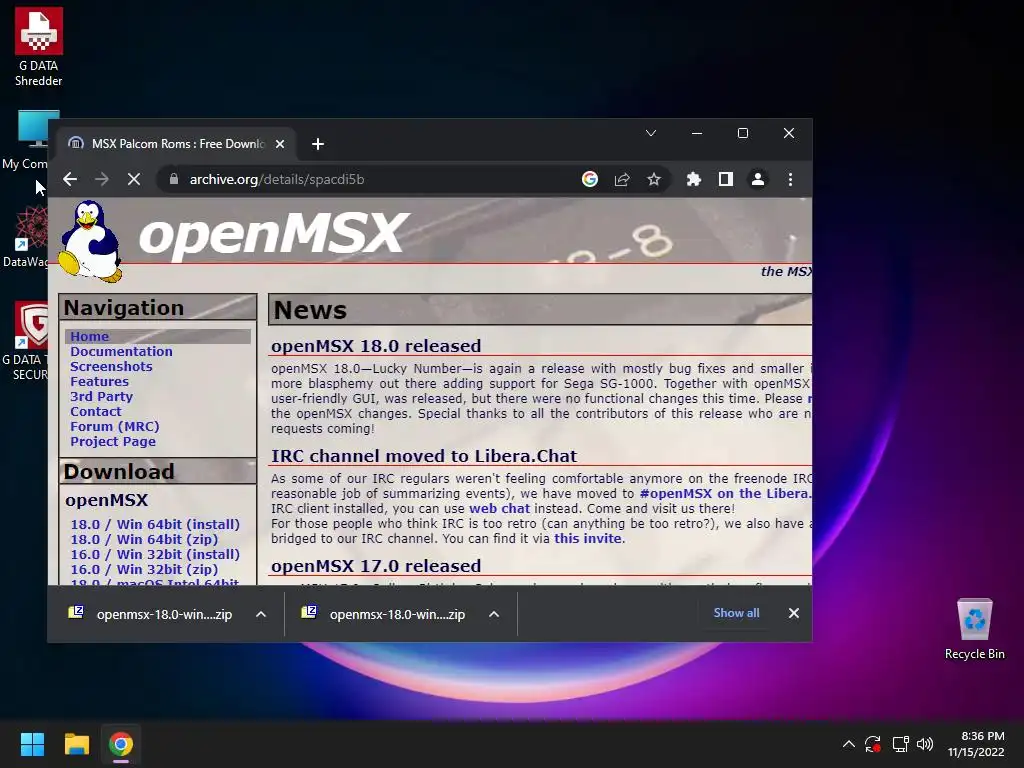Open the Chrome profile avatar
The width and height of the screenshot is (1024, 768).
tap(758, 179)
